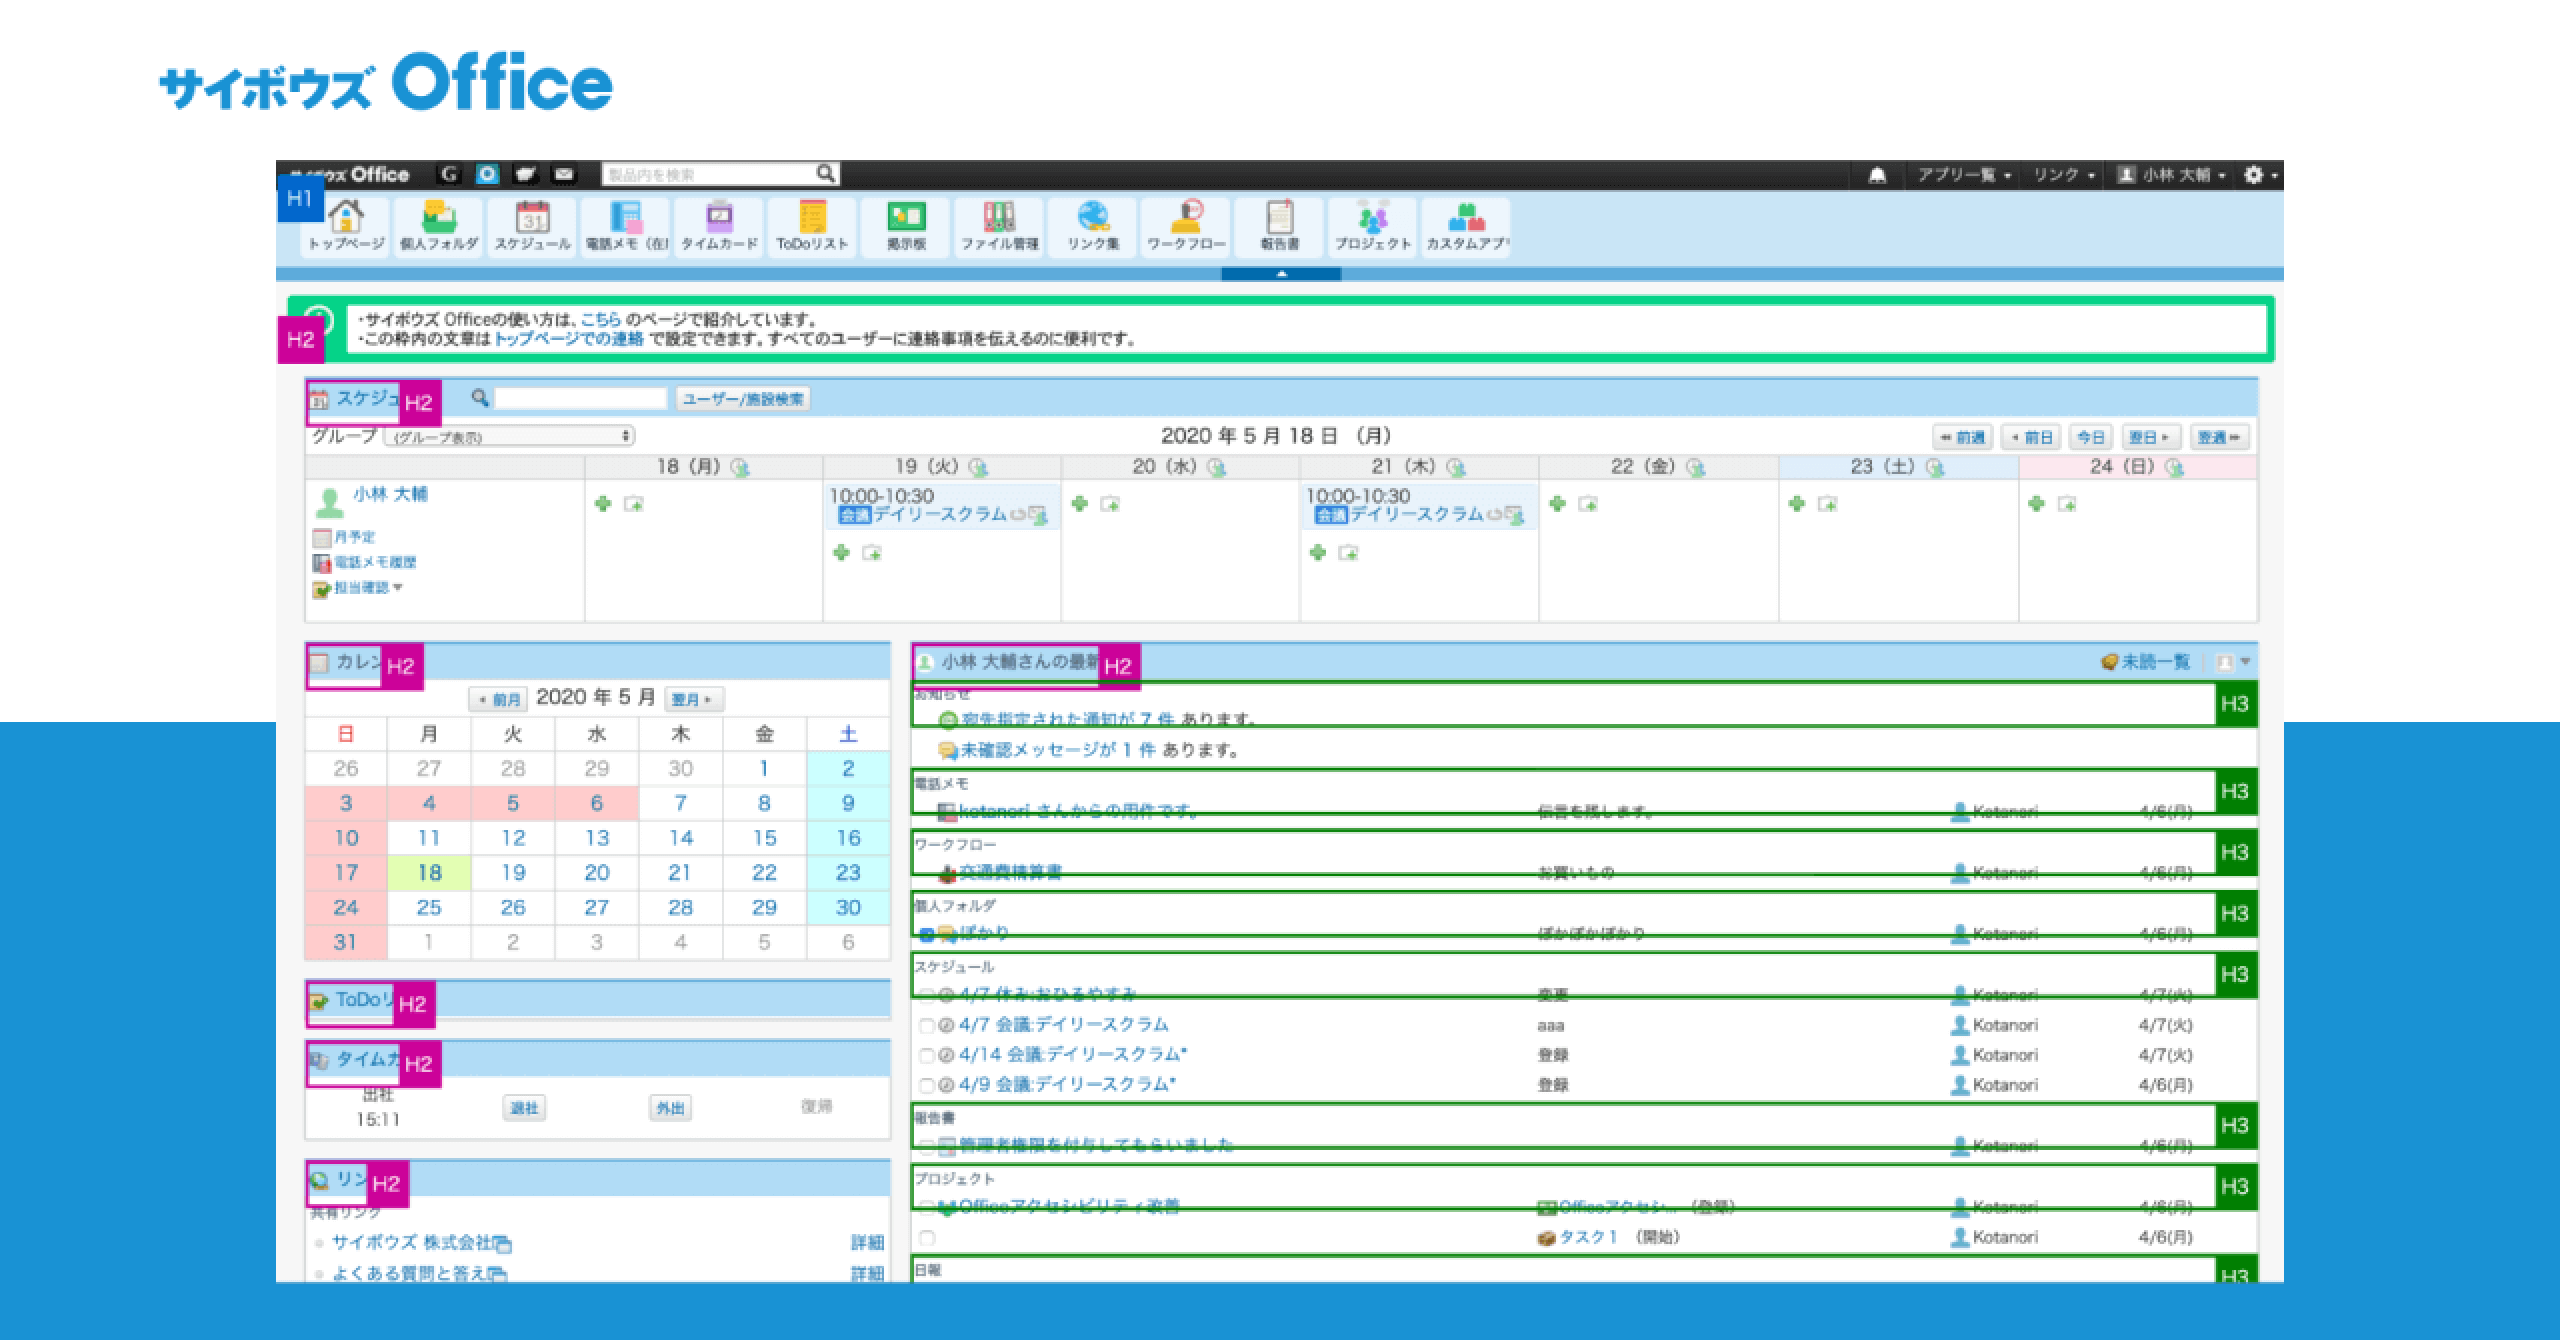This screenshot has width=2560, height=1340.
Task: Click the G shortcut icon in header
Action: 449,174
